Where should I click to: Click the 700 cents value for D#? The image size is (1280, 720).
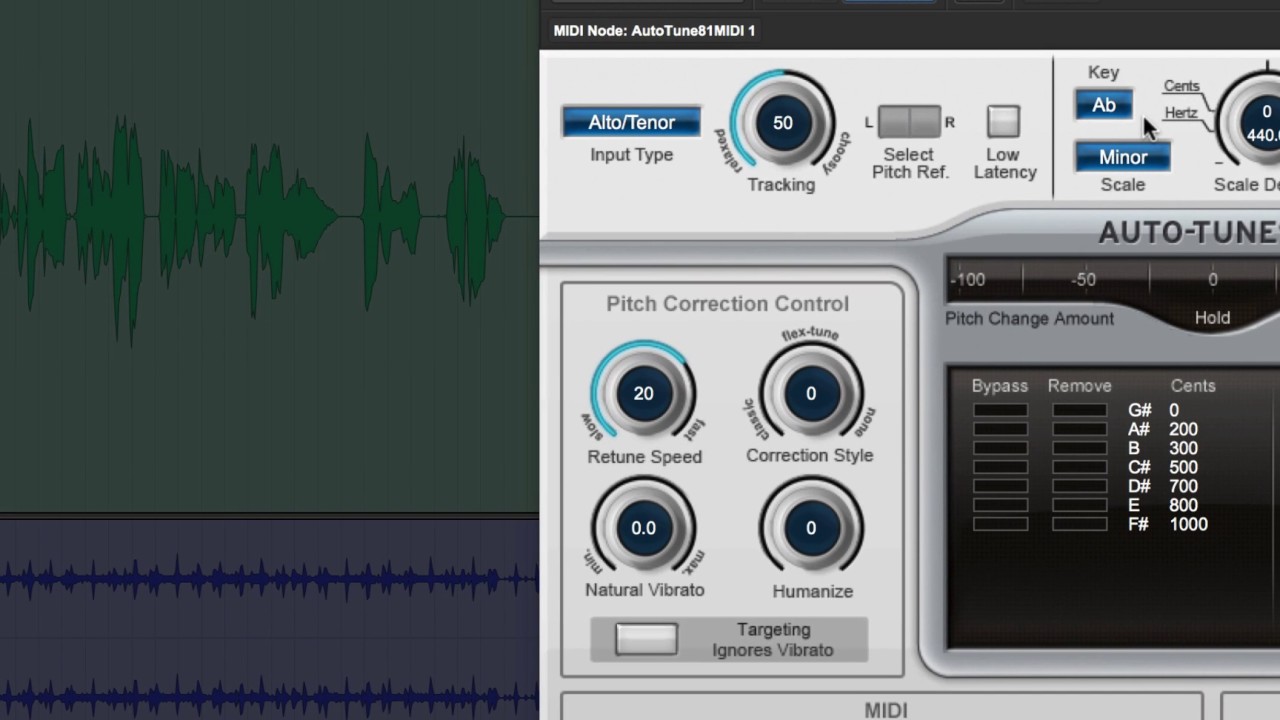click(x=1183, y=486)
